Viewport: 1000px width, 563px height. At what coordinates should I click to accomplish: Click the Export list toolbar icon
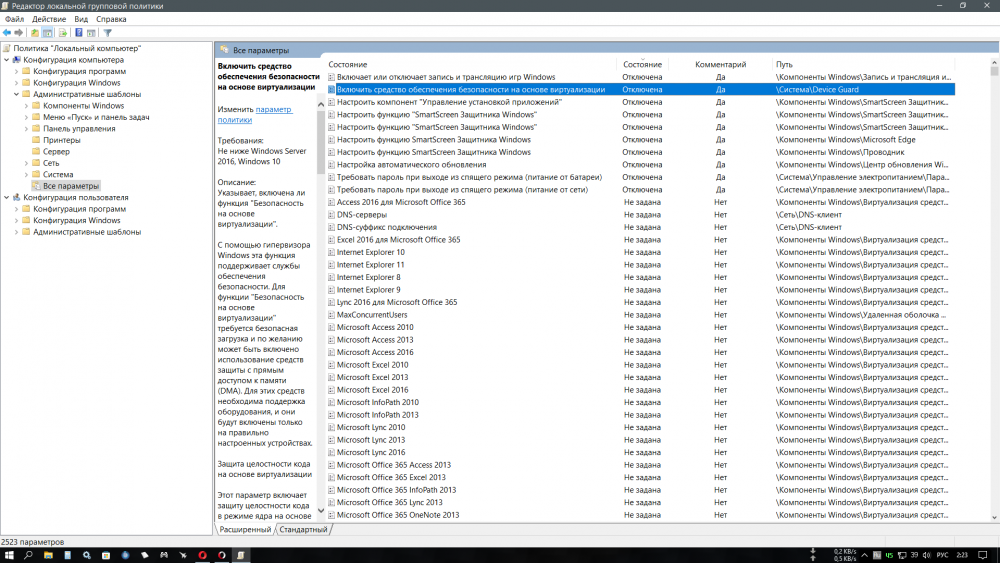61,33
